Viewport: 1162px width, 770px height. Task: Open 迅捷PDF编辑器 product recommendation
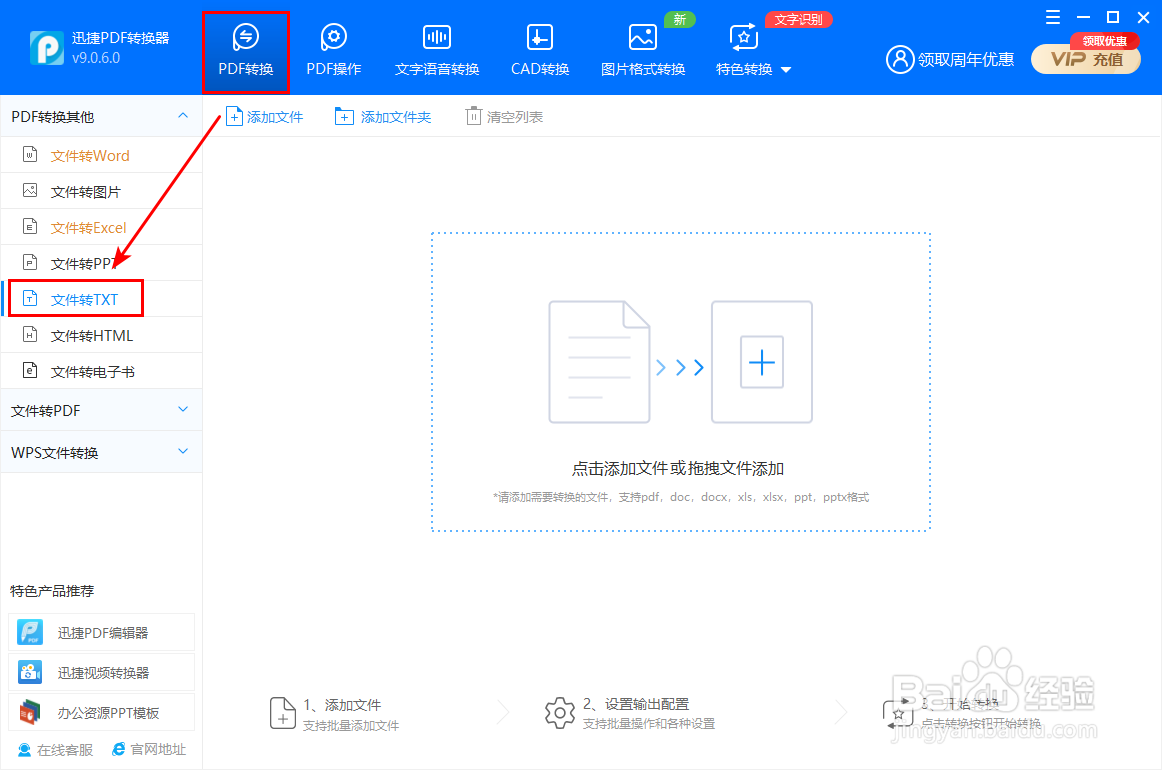[102, 632]
